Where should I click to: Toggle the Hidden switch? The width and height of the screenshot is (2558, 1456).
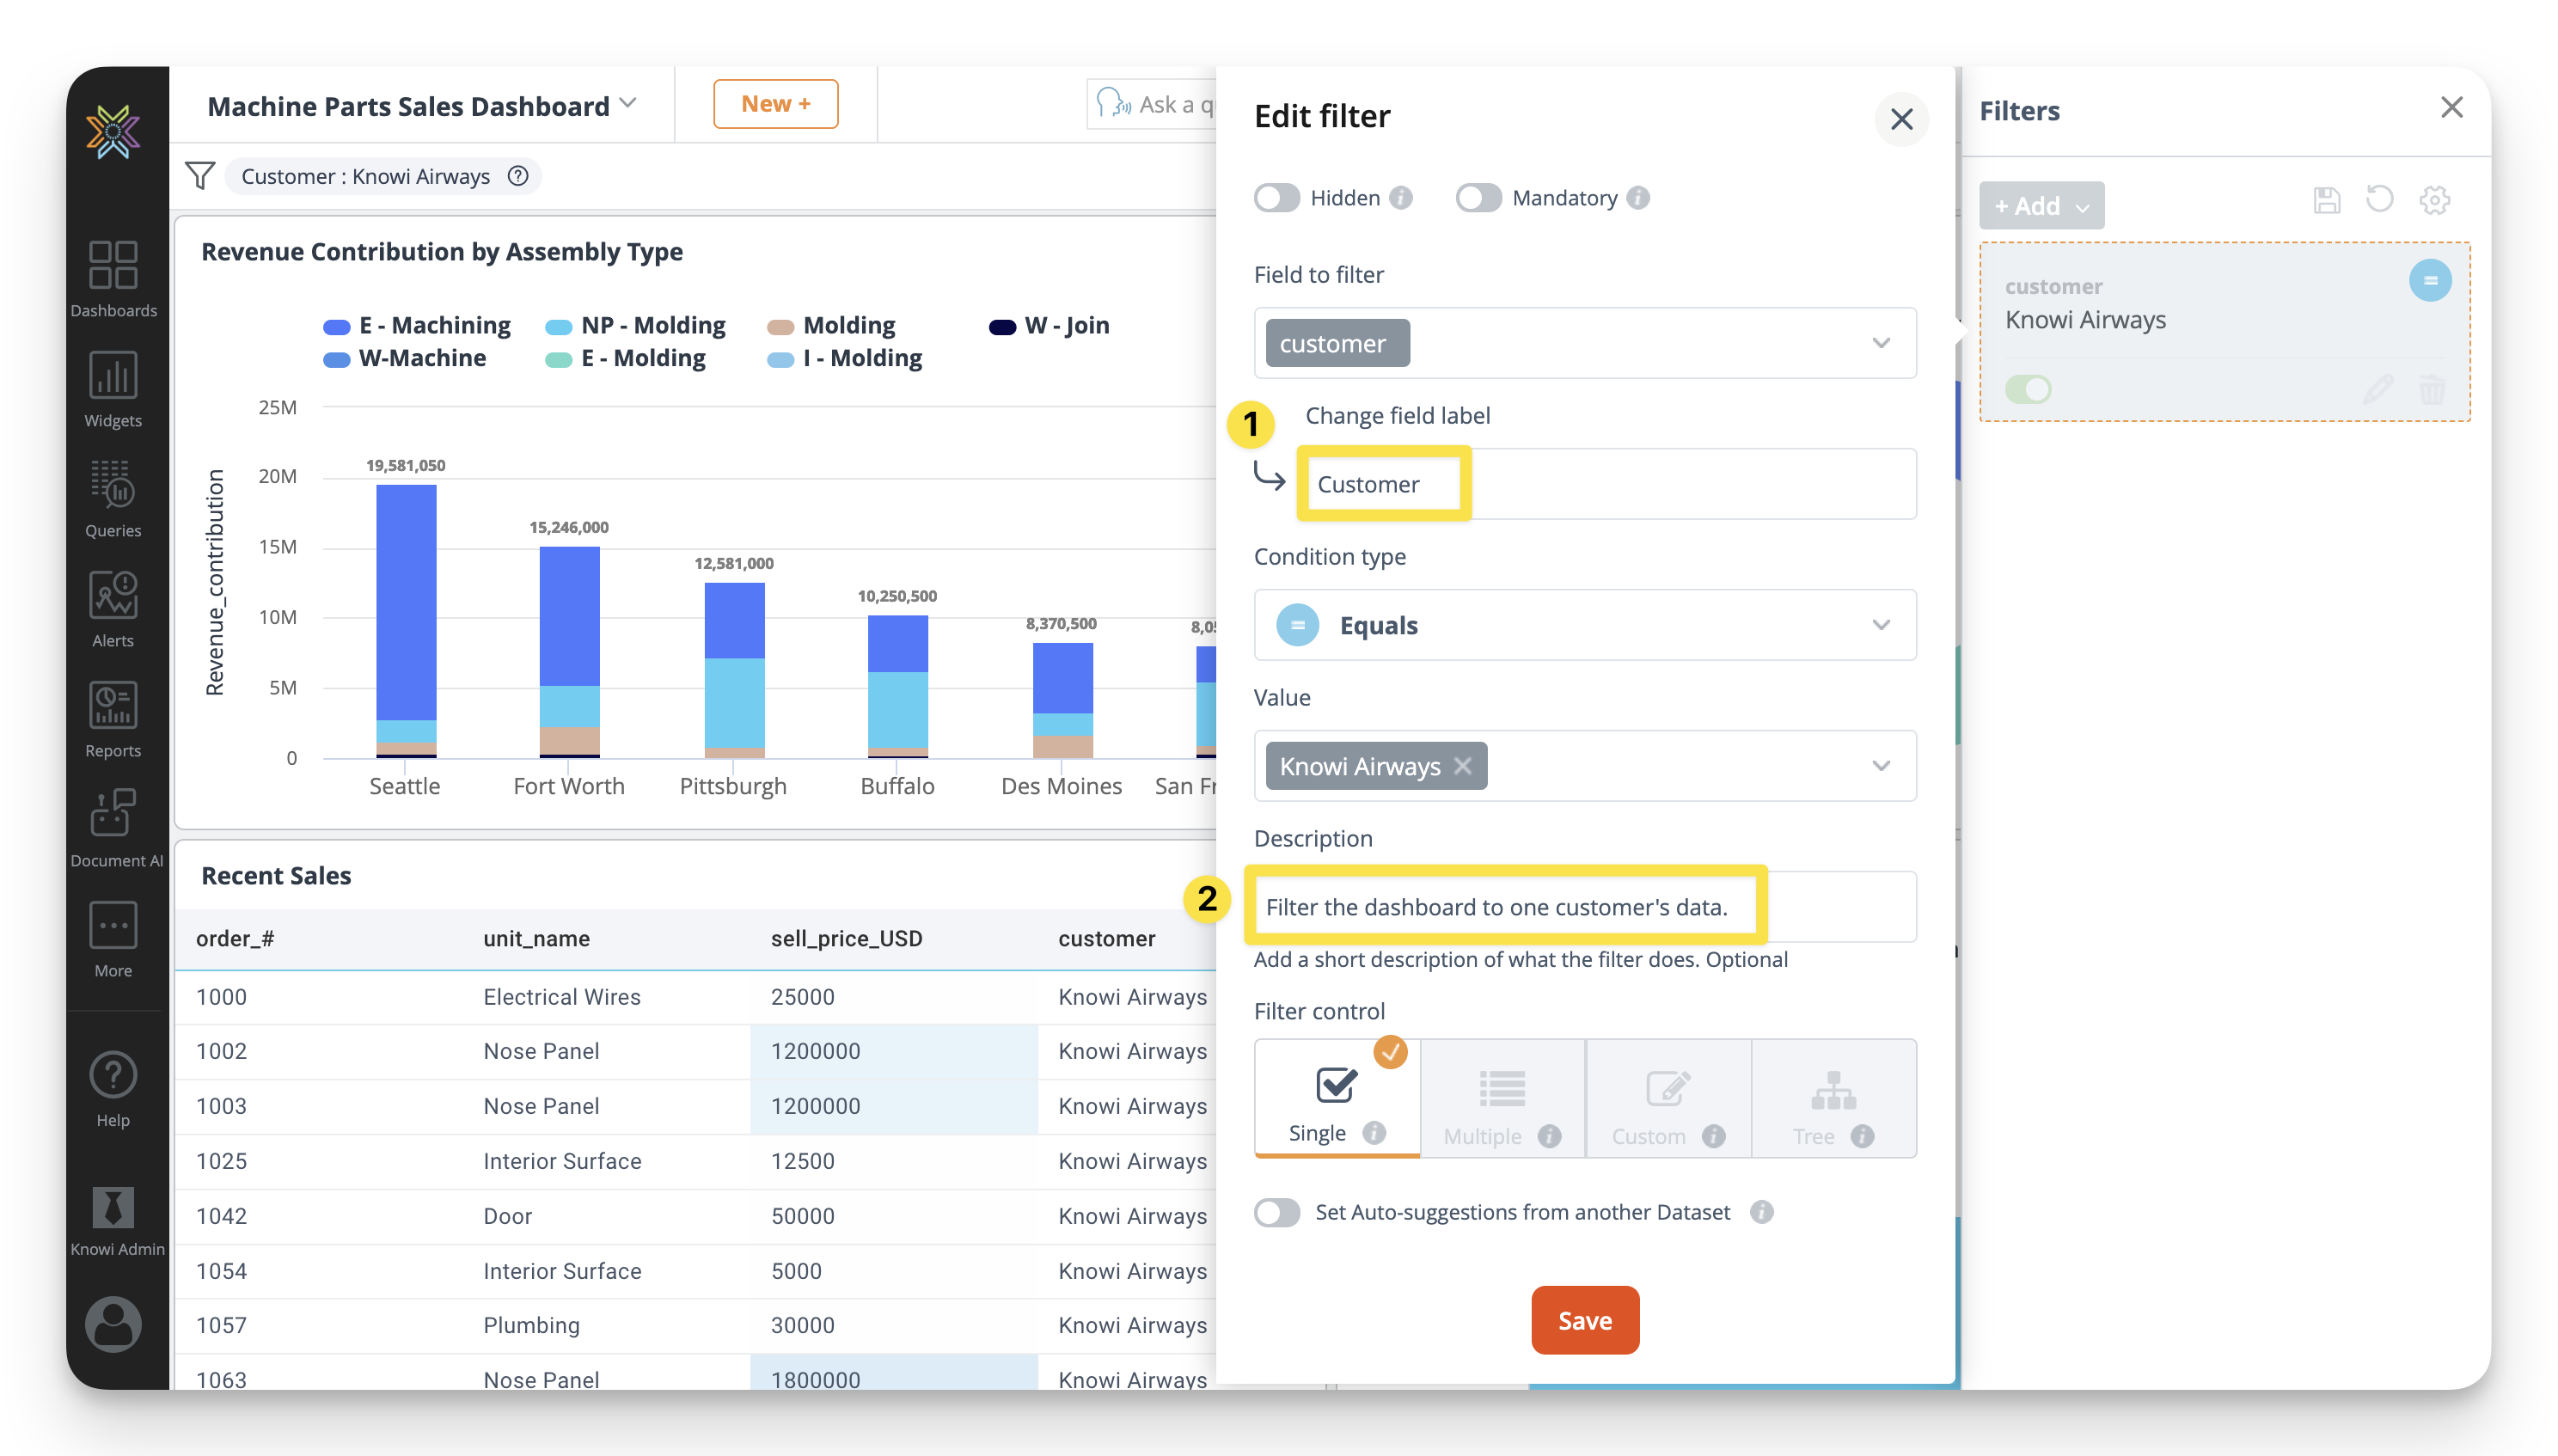[x=1277, y=198]
